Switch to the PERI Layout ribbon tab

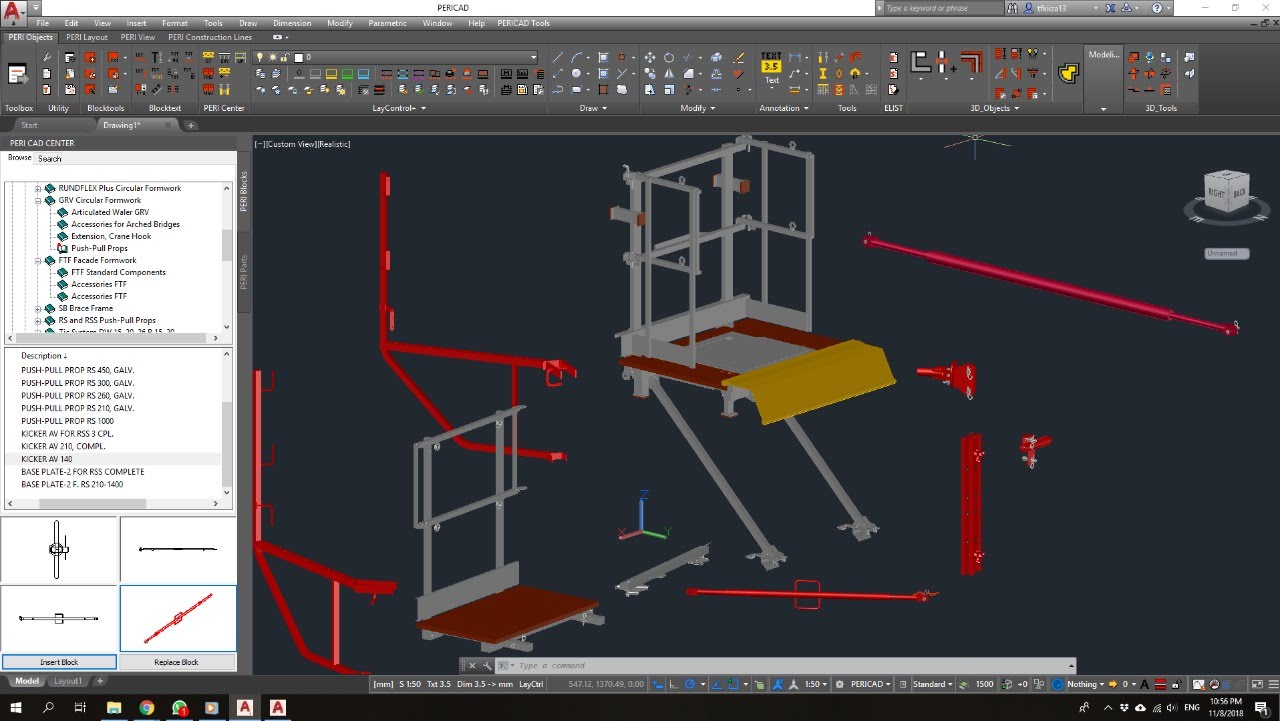click(x=87, y=37)
